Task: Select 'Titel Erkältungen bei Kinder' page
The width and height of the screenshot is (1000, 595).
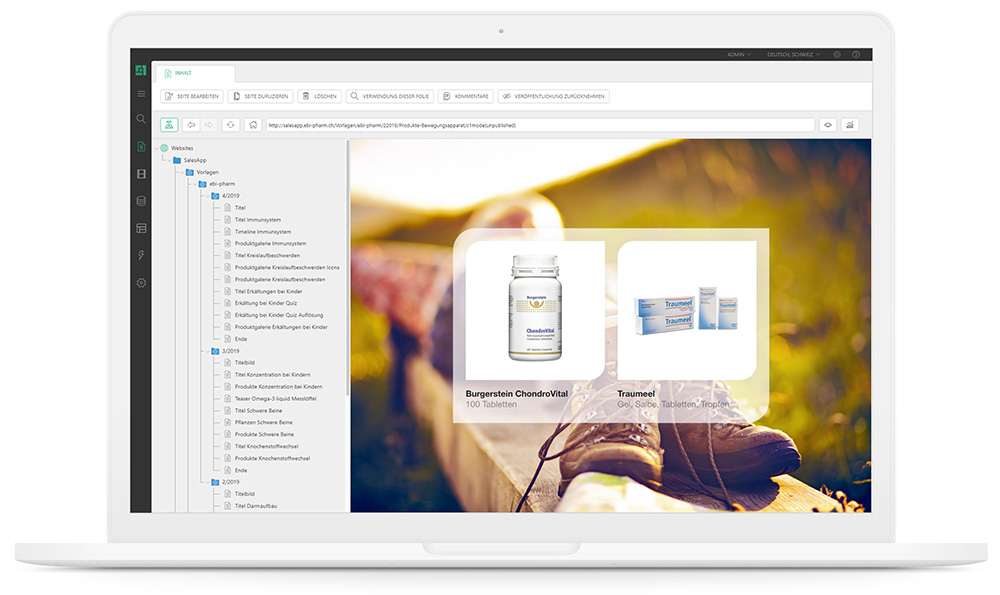Action: [268, 291]
